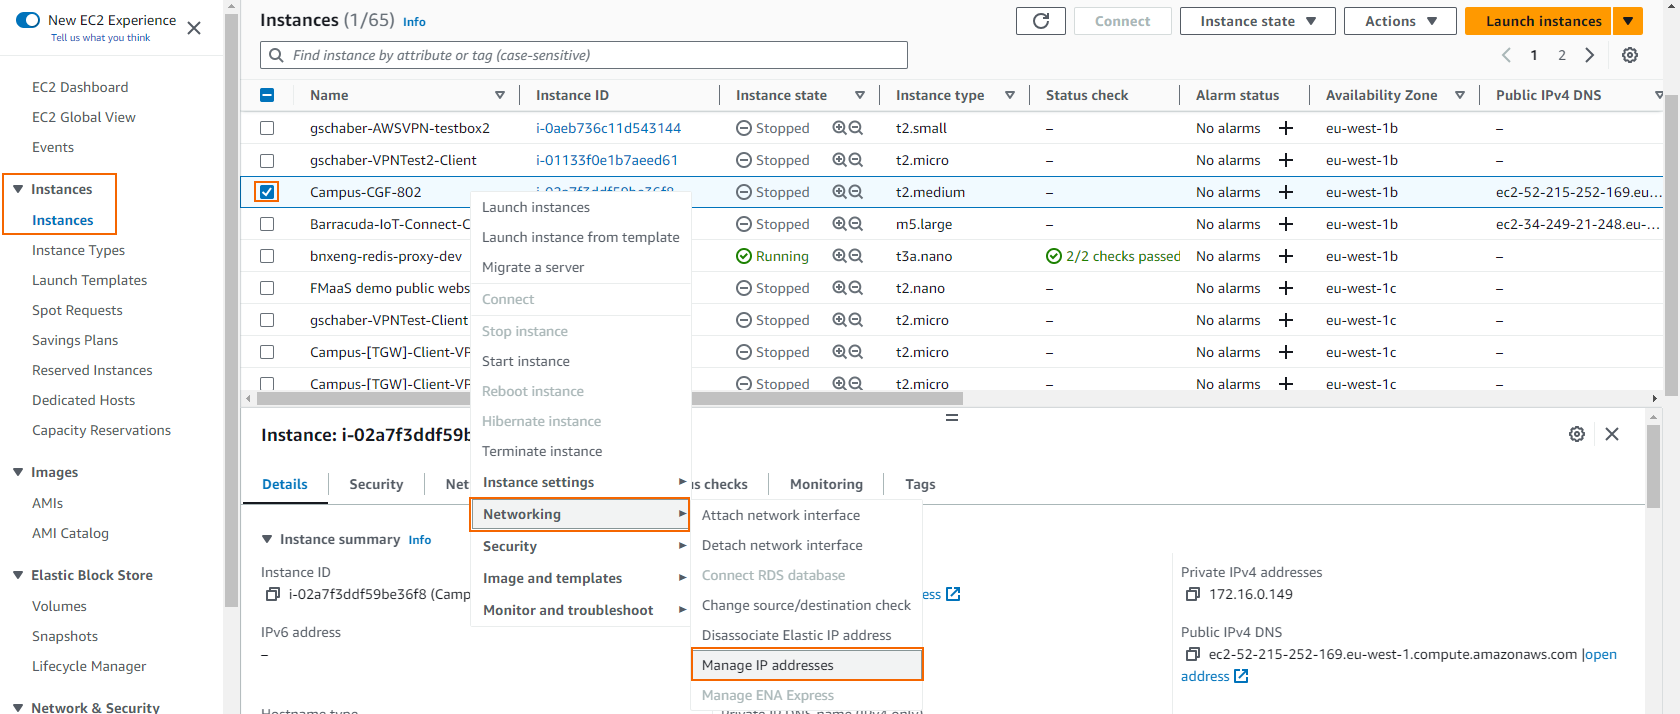
Task: Check the Barracuda-IoT-Connect row checkbox
Action: pos(267,224)
